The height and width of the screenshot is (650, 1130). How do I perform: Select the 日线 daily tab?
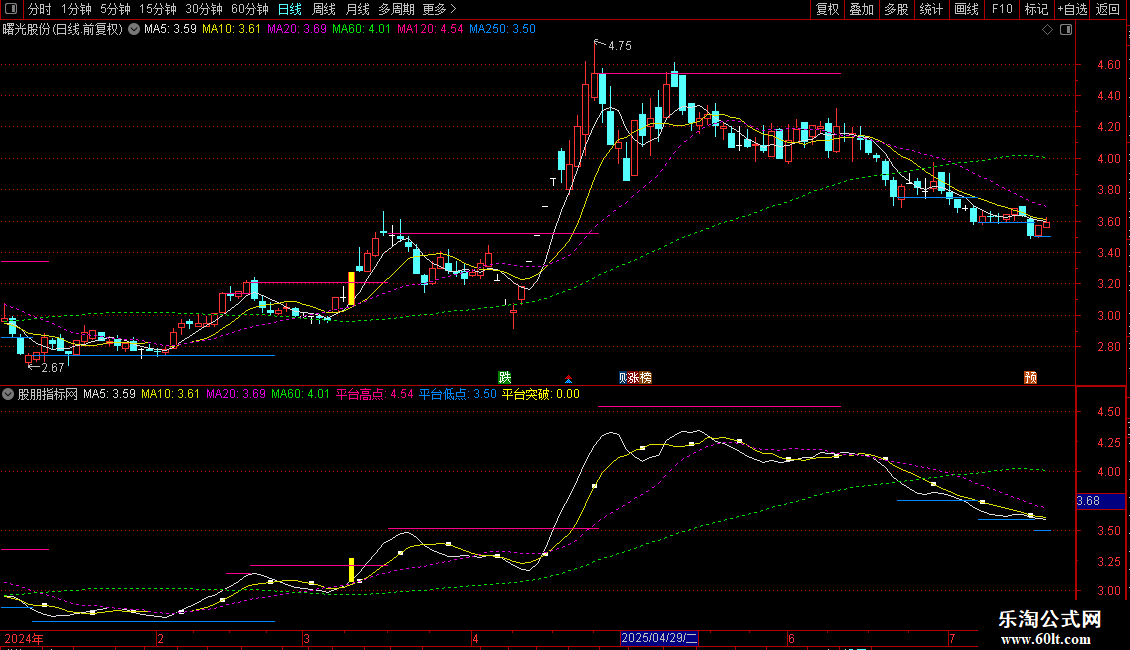pos(290,9)
